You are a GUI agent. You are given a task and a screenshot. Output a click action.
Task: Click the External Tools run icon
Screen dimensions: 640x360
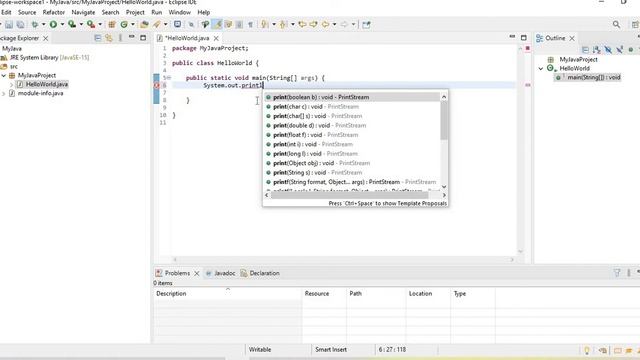(91, 24)
